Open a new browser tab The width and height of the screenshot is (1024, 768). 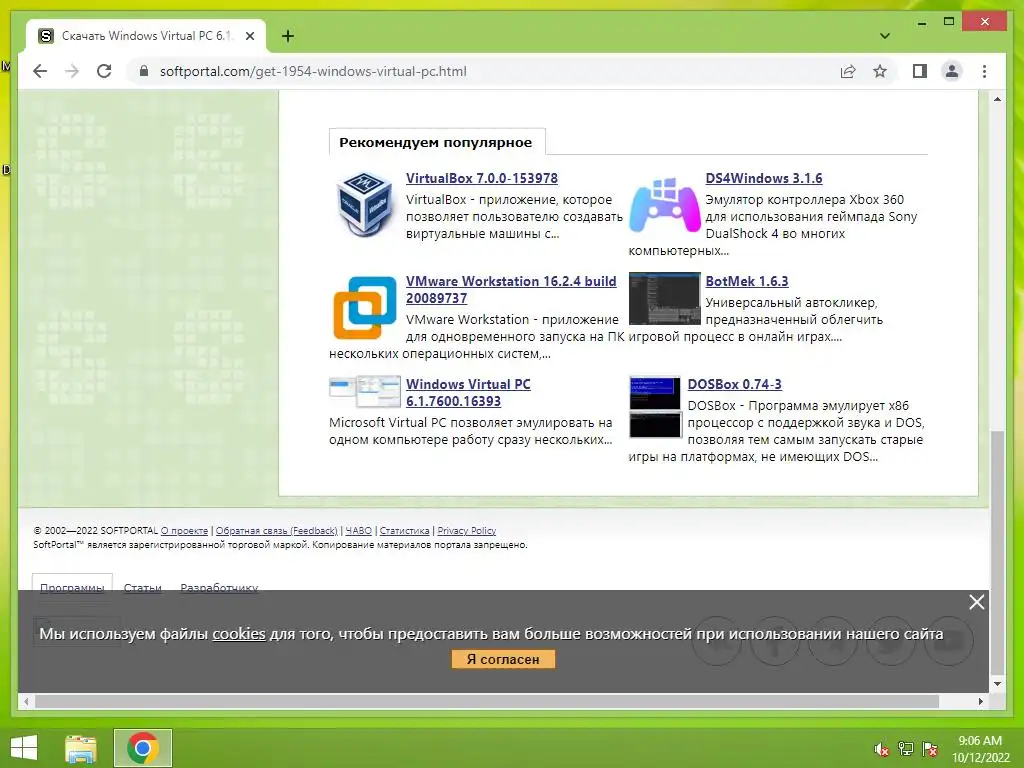[x=288, y=36]
